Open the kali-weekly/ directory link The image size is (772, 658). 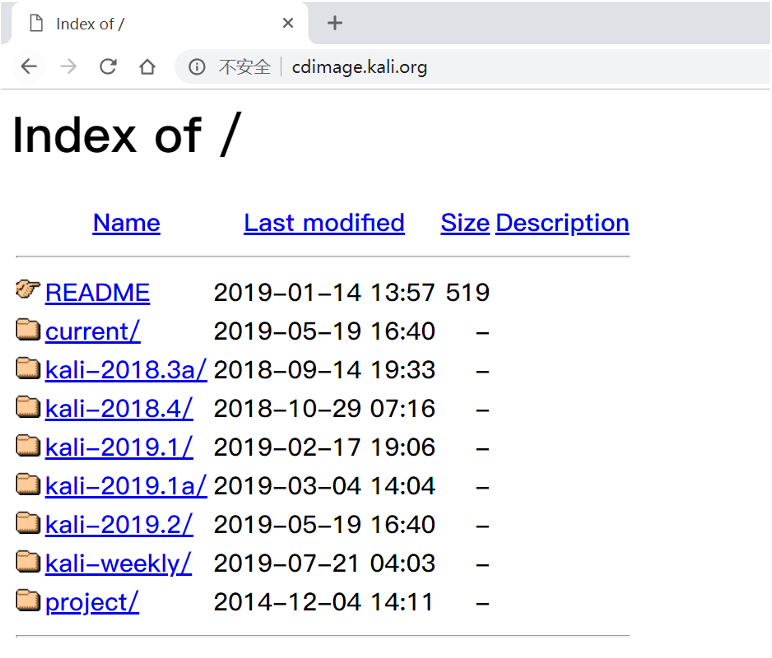[x=118, y=563]
